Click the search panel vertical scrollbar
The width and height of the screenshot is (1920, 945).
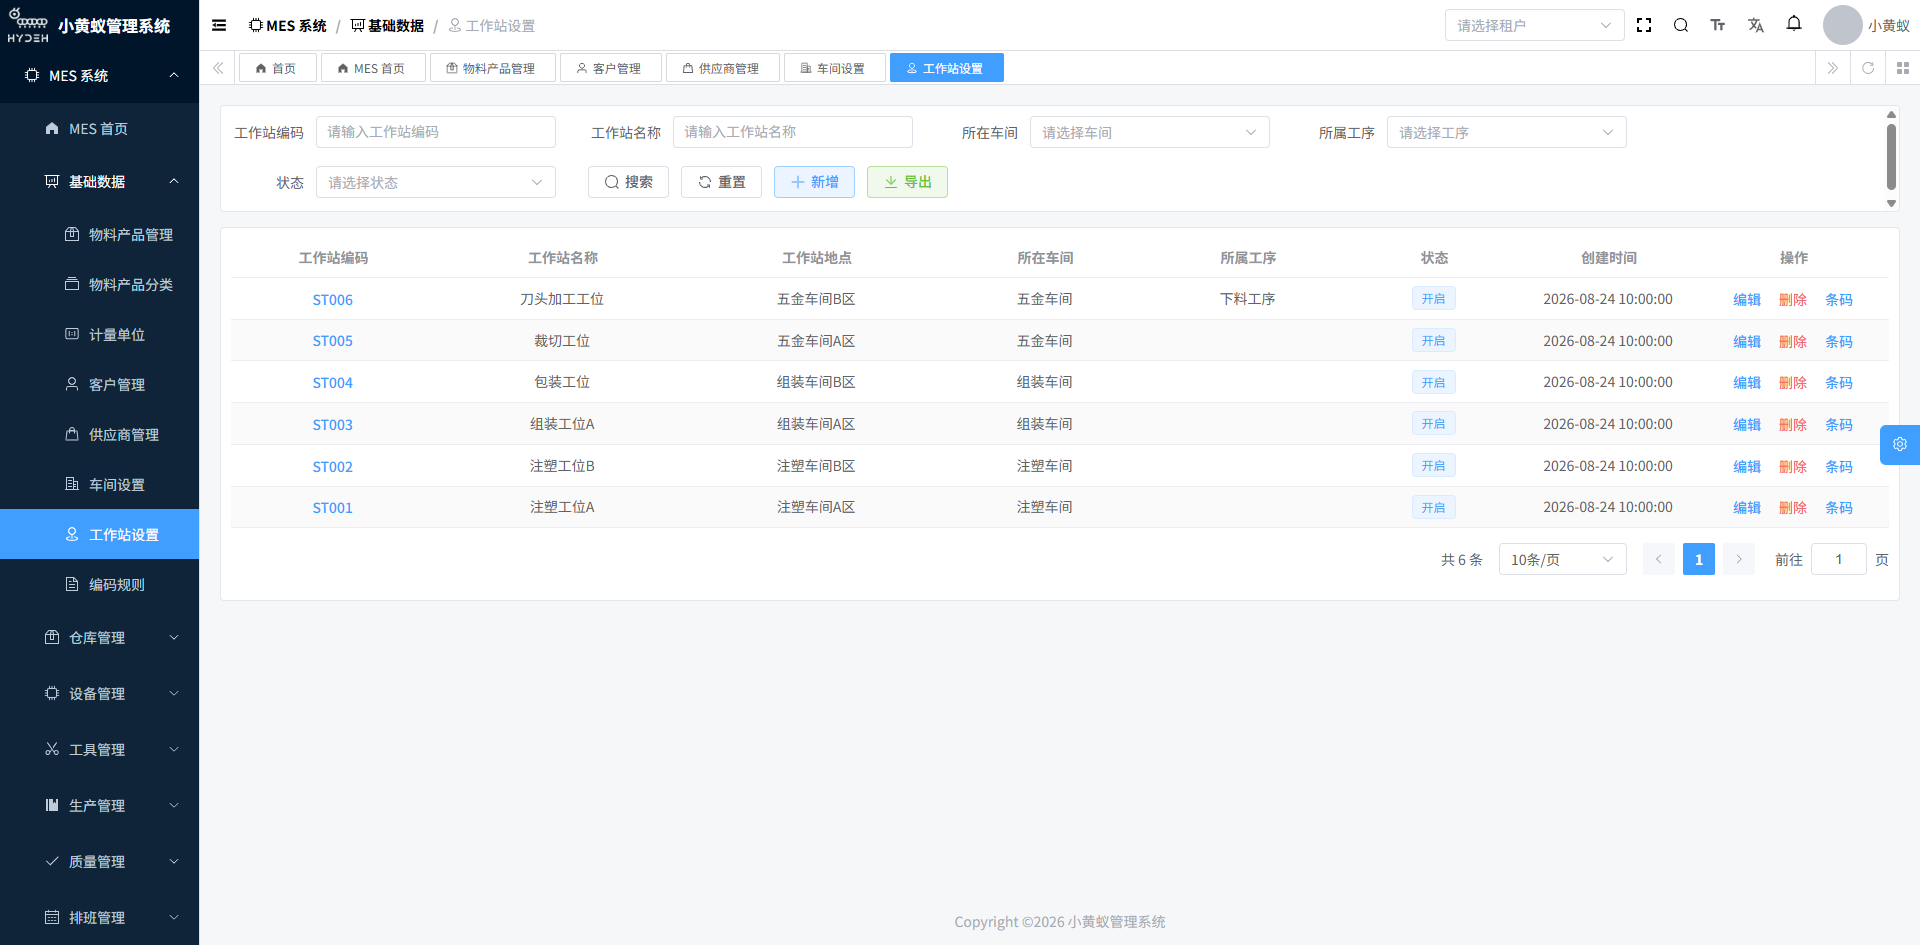(1891, 156)
